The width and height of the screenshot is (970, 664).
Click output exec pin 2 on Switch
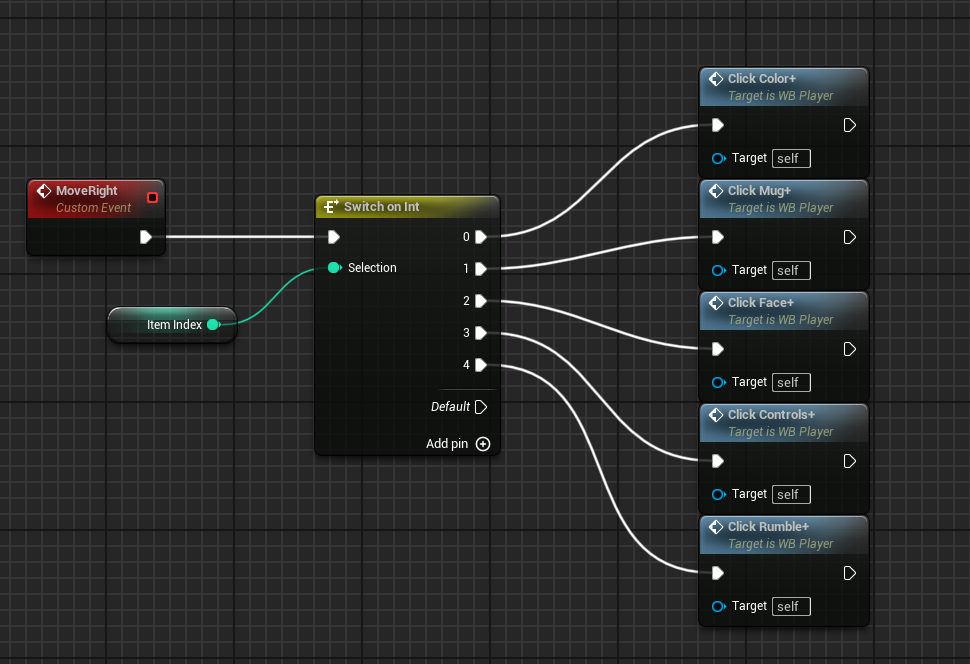pyautogui.click(x=481, y=301)
